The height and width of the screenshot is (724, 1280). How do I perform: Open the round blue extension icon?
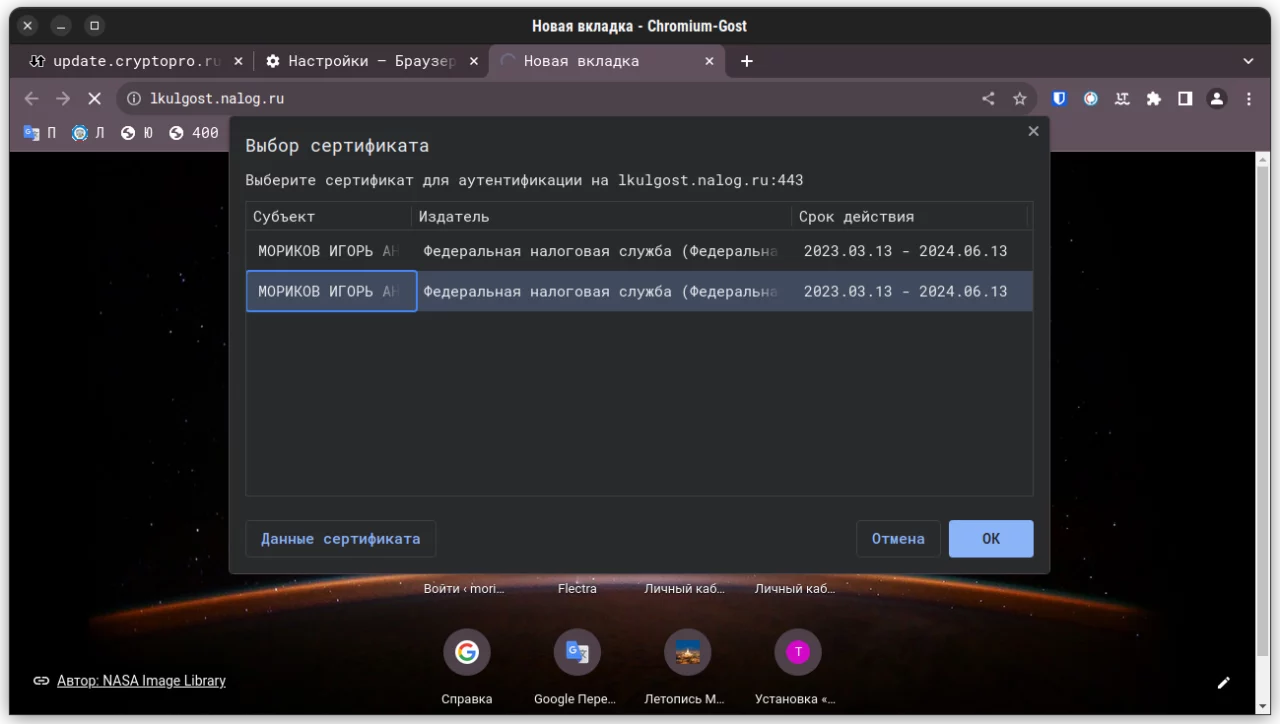tap(1091, 99)
